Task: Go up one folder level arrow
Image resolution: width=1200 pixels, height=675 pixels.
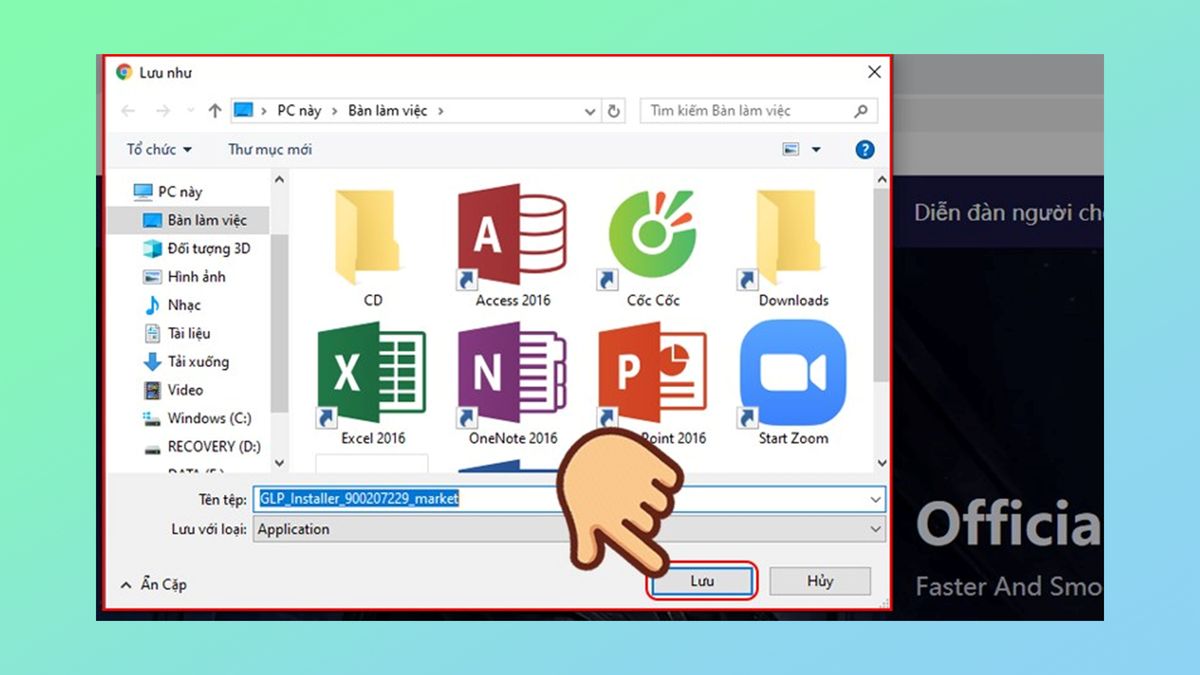Action: point(215,111)
